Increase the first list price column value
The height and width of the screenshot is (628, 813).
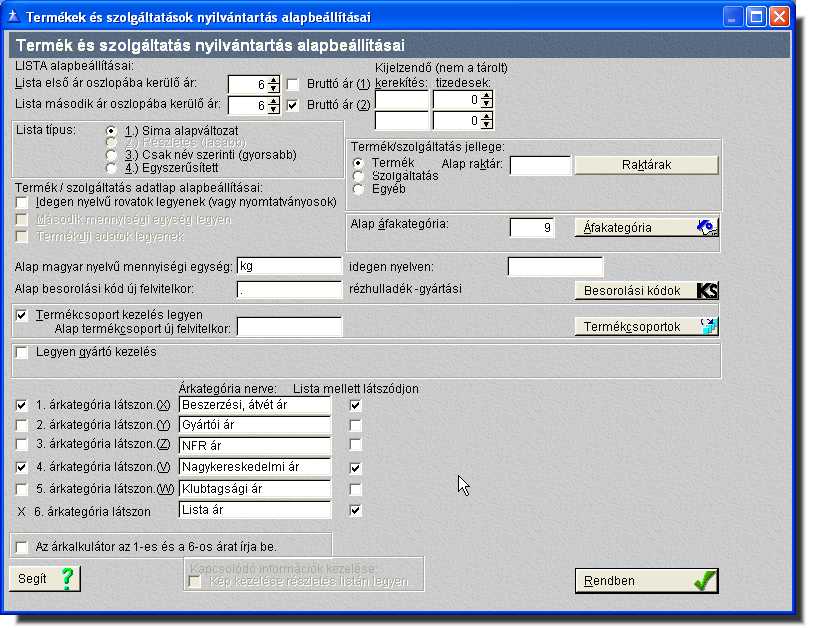pyautogui.click(x=273, y=80)
